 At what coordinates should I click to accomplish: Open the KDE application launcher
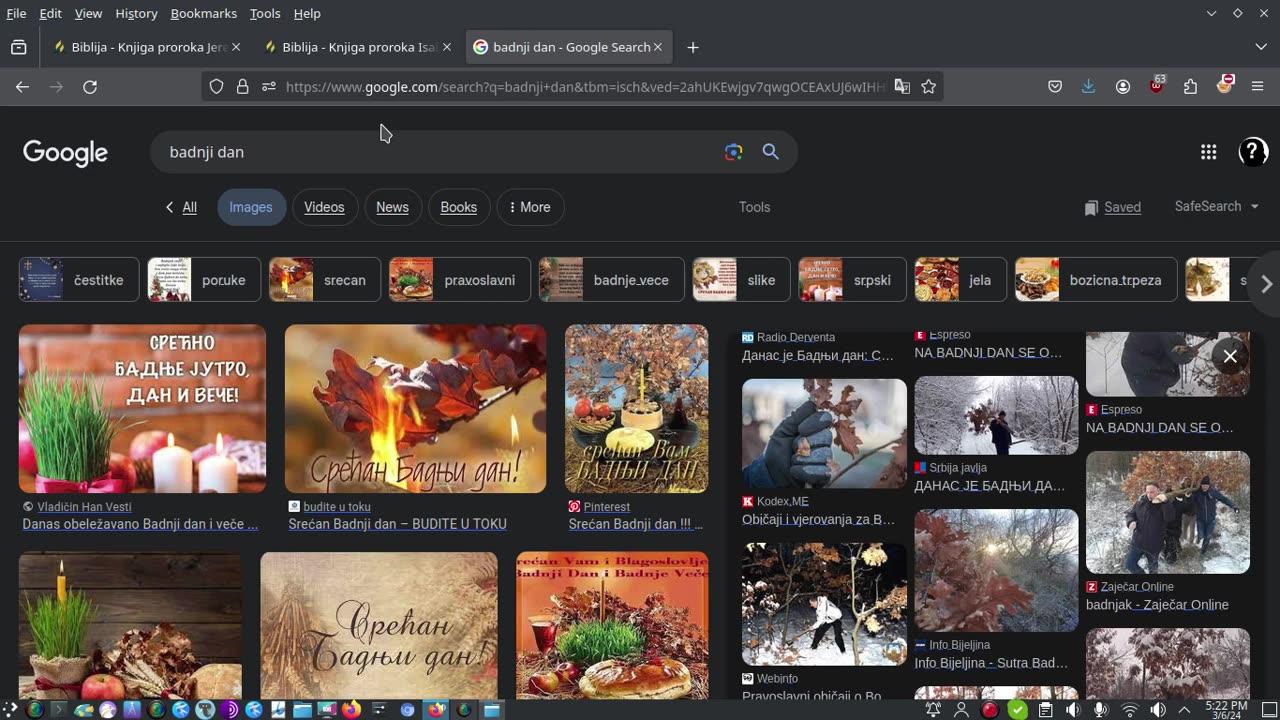pos(10,710)
